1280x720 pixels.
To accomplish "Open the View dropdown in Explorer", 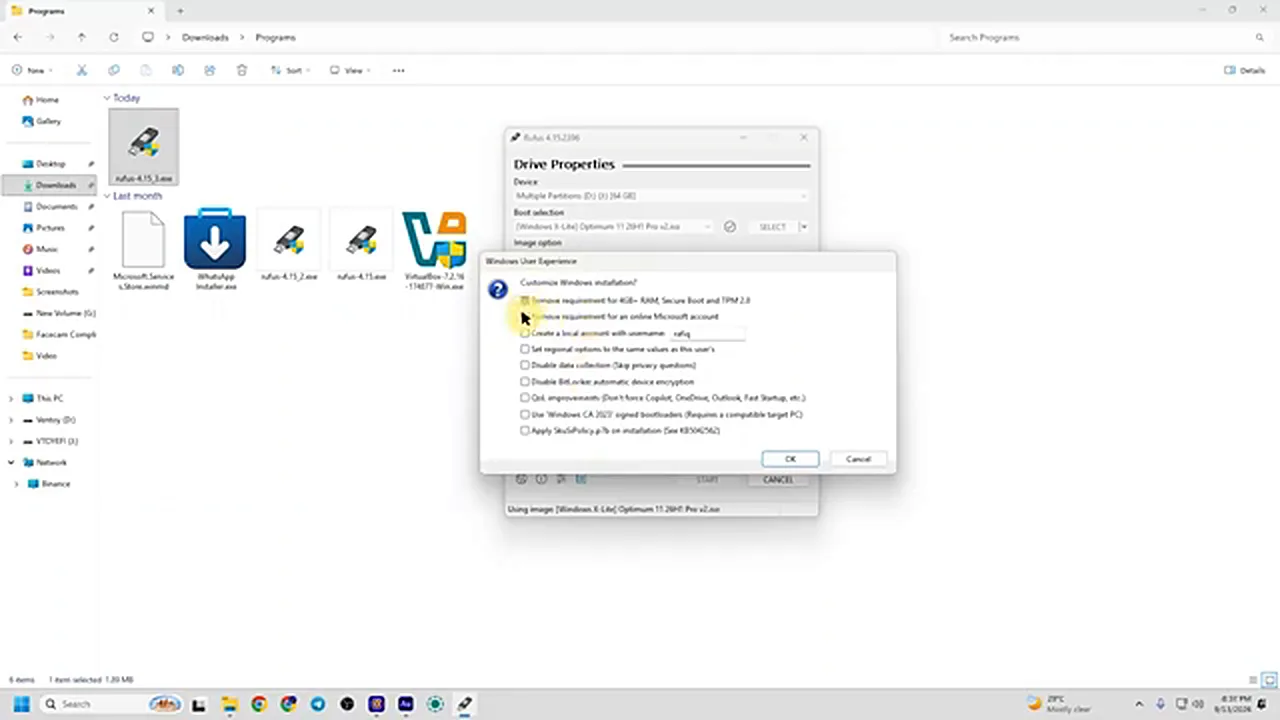I will 350,71.
